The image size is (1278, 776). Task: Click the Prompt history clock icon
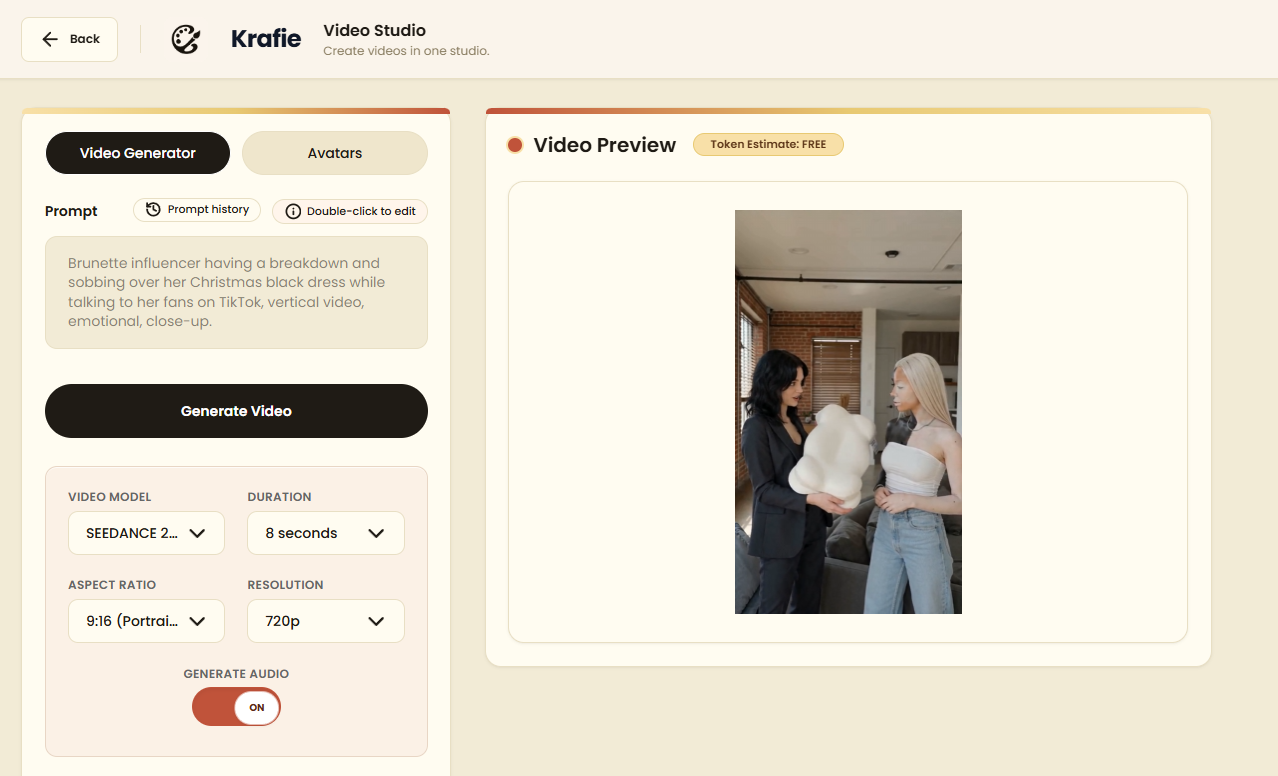point(153,209)
